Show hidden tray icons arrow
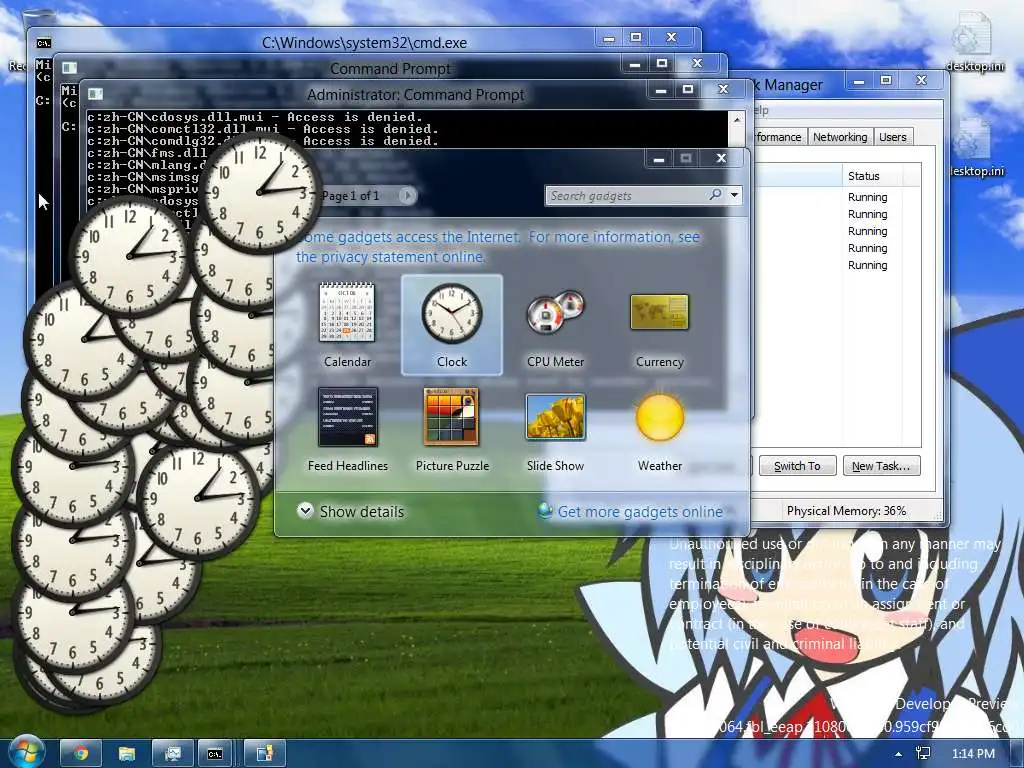This screenshot has width=1024, height=768. (x=899, y=754)
